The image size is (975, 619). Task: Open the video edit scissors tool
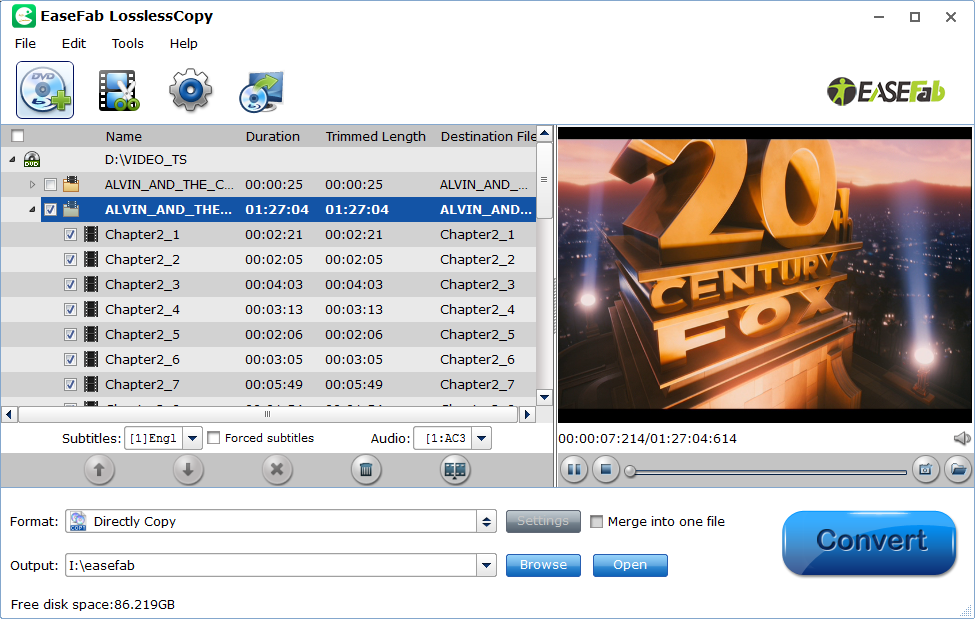pyautogui.click(x=118, y=91)
